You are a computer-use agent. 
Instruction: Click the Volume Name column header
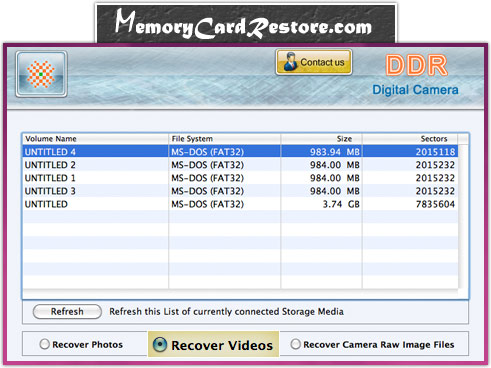tap(95, 139)
